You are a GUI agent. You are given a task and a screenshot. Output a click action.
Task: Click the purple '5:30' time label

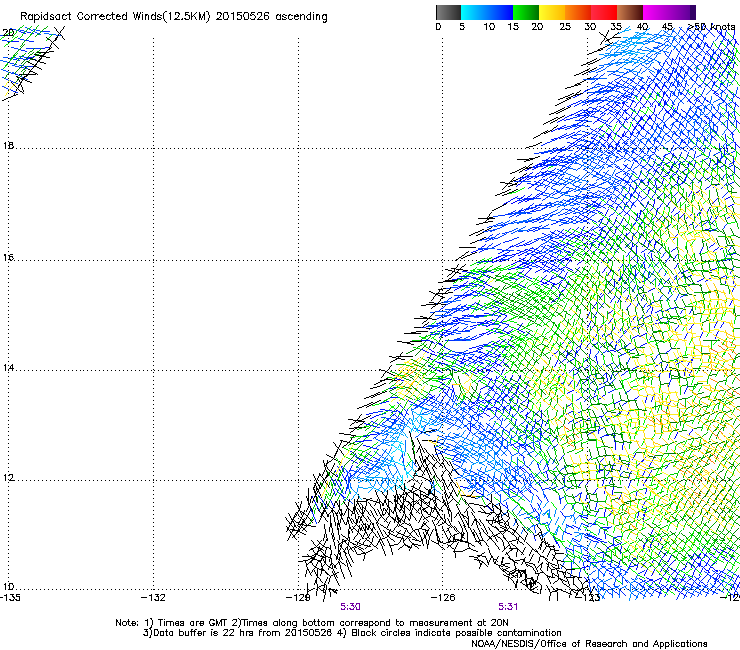pos(350,607)
